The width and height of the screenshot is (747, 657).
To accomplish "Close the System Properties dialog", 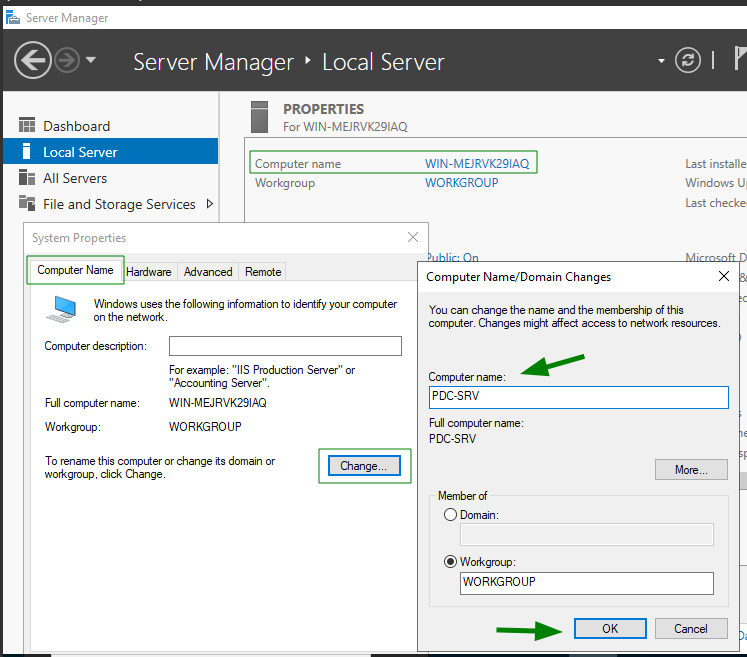I will [x=413, y=237].
